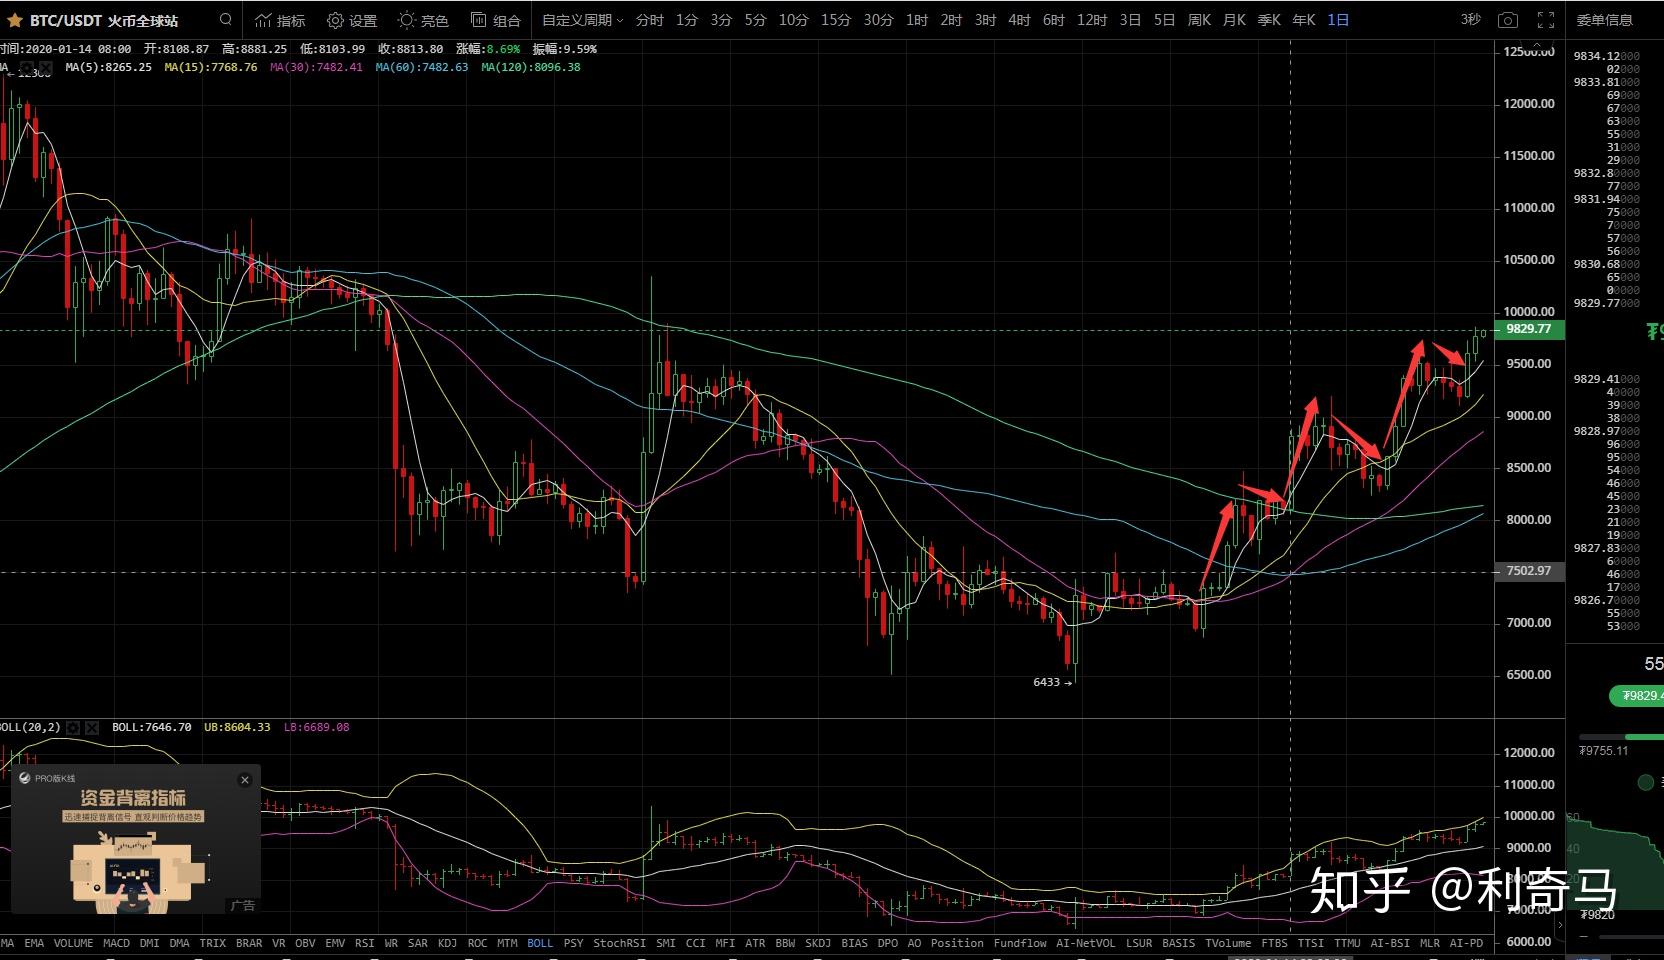Open the 指标 indicators menu
The image size is (1664, 960).
[x=280, y=20]
